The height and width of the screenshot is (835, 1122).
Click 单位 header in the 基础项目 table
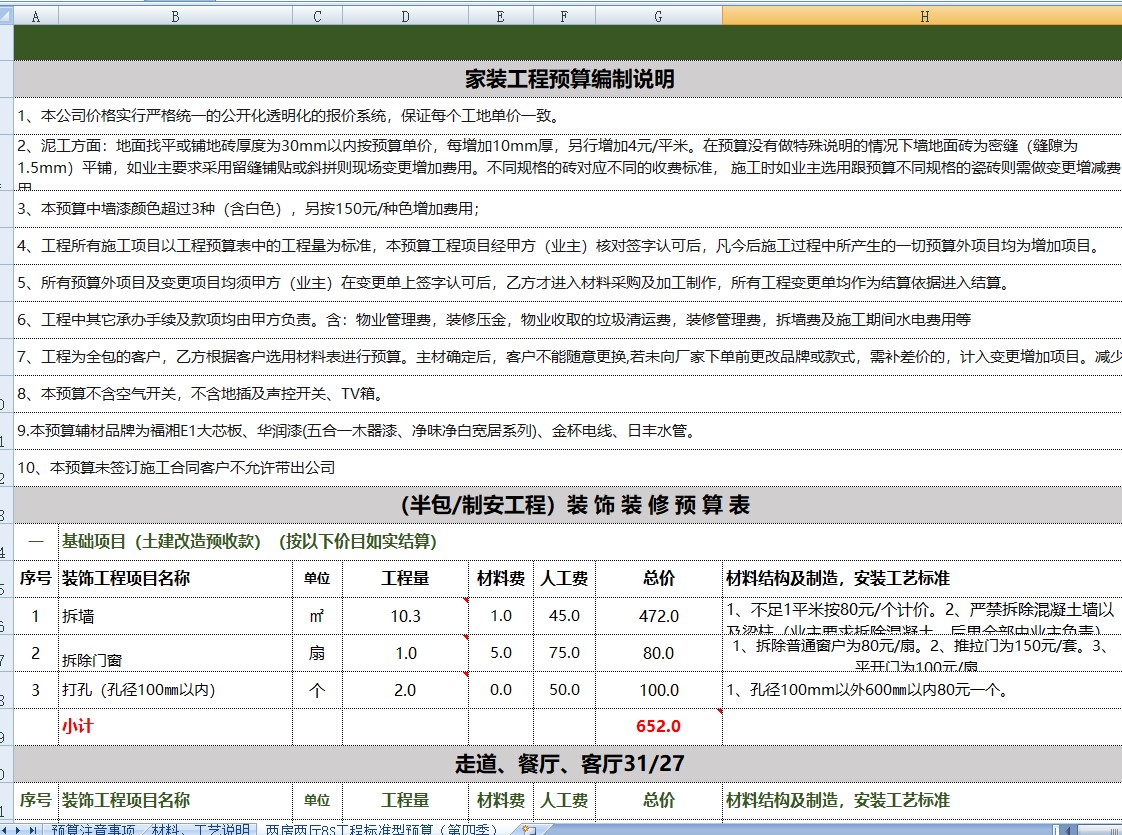[x=317, y=579]
